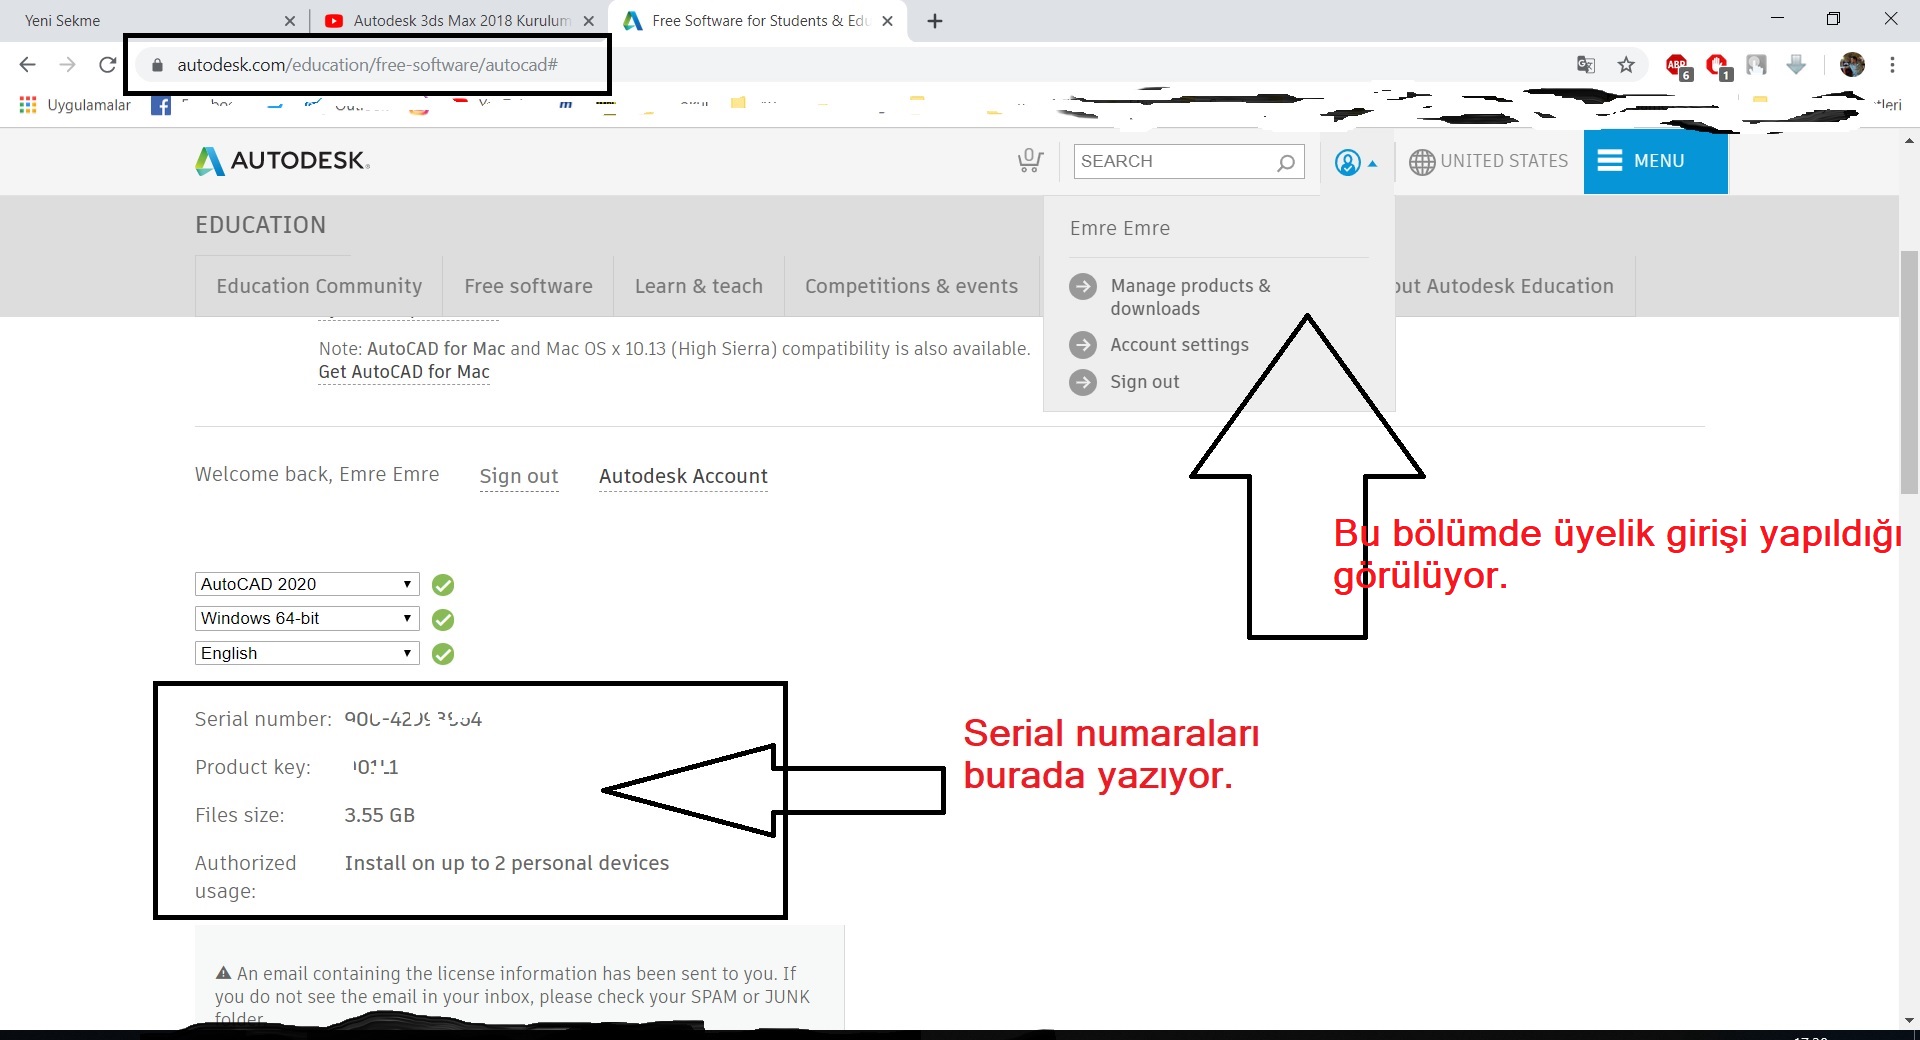Screen dimensions: 1920x1040
Task: Open the shopping cart icon
Action: point(1030,160)
